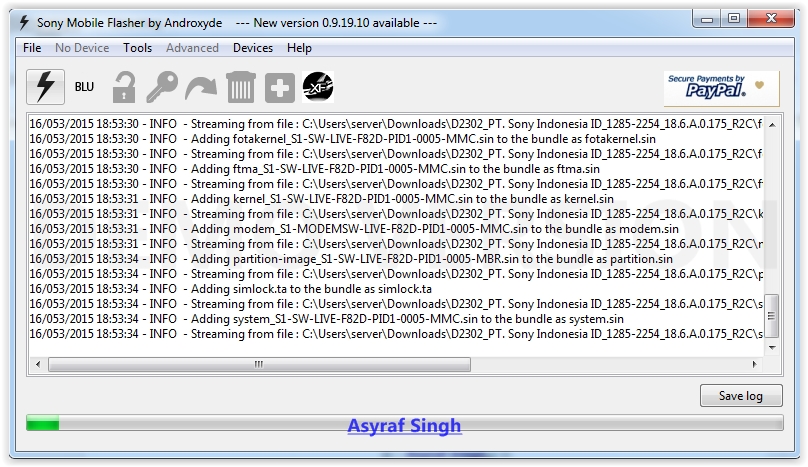
Task: Click the log's right scroll arrow
Action: (754, 364)
